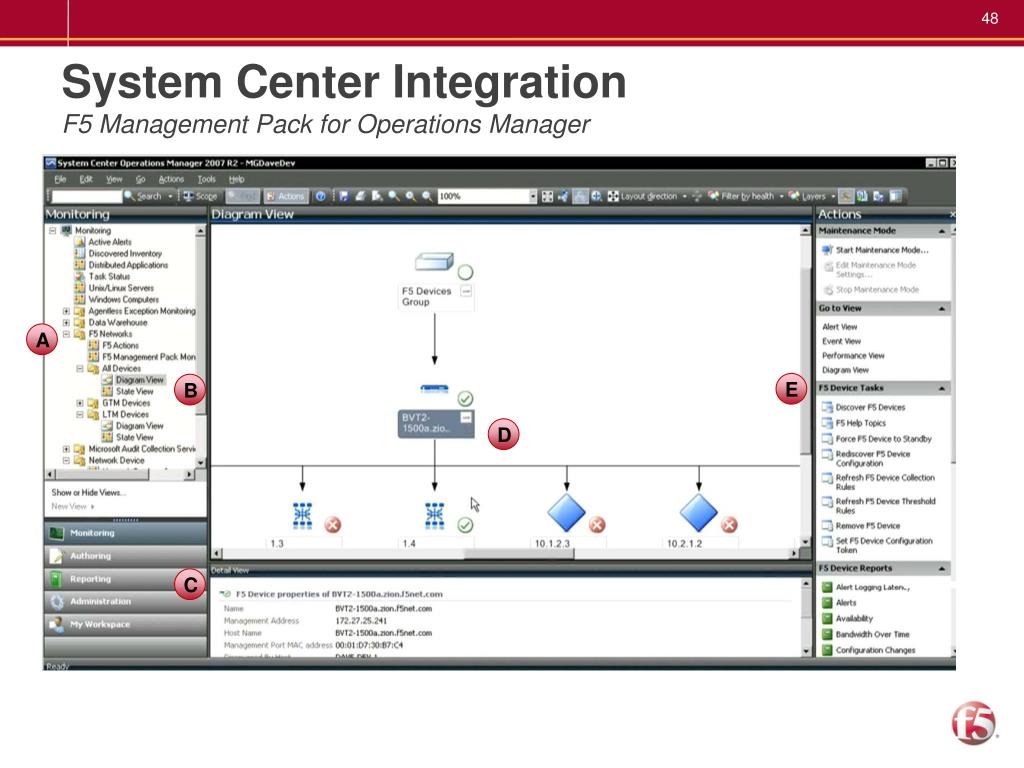Select Discovered Inventory in the tree
1024x768 pixels.
coord(125,253)
